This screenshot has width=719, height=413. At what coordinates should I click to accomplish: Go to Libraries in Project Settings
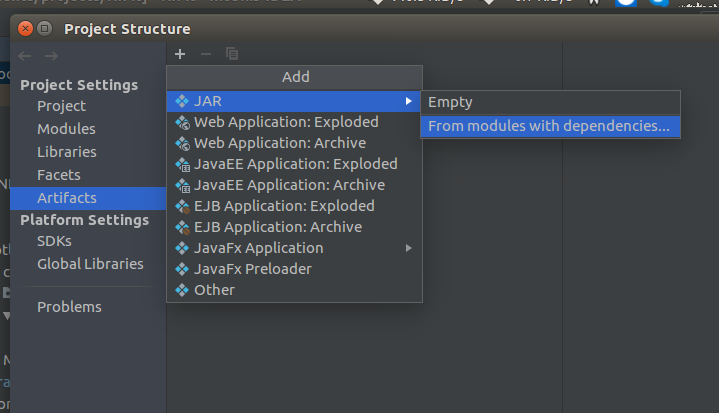coord(67,152)
